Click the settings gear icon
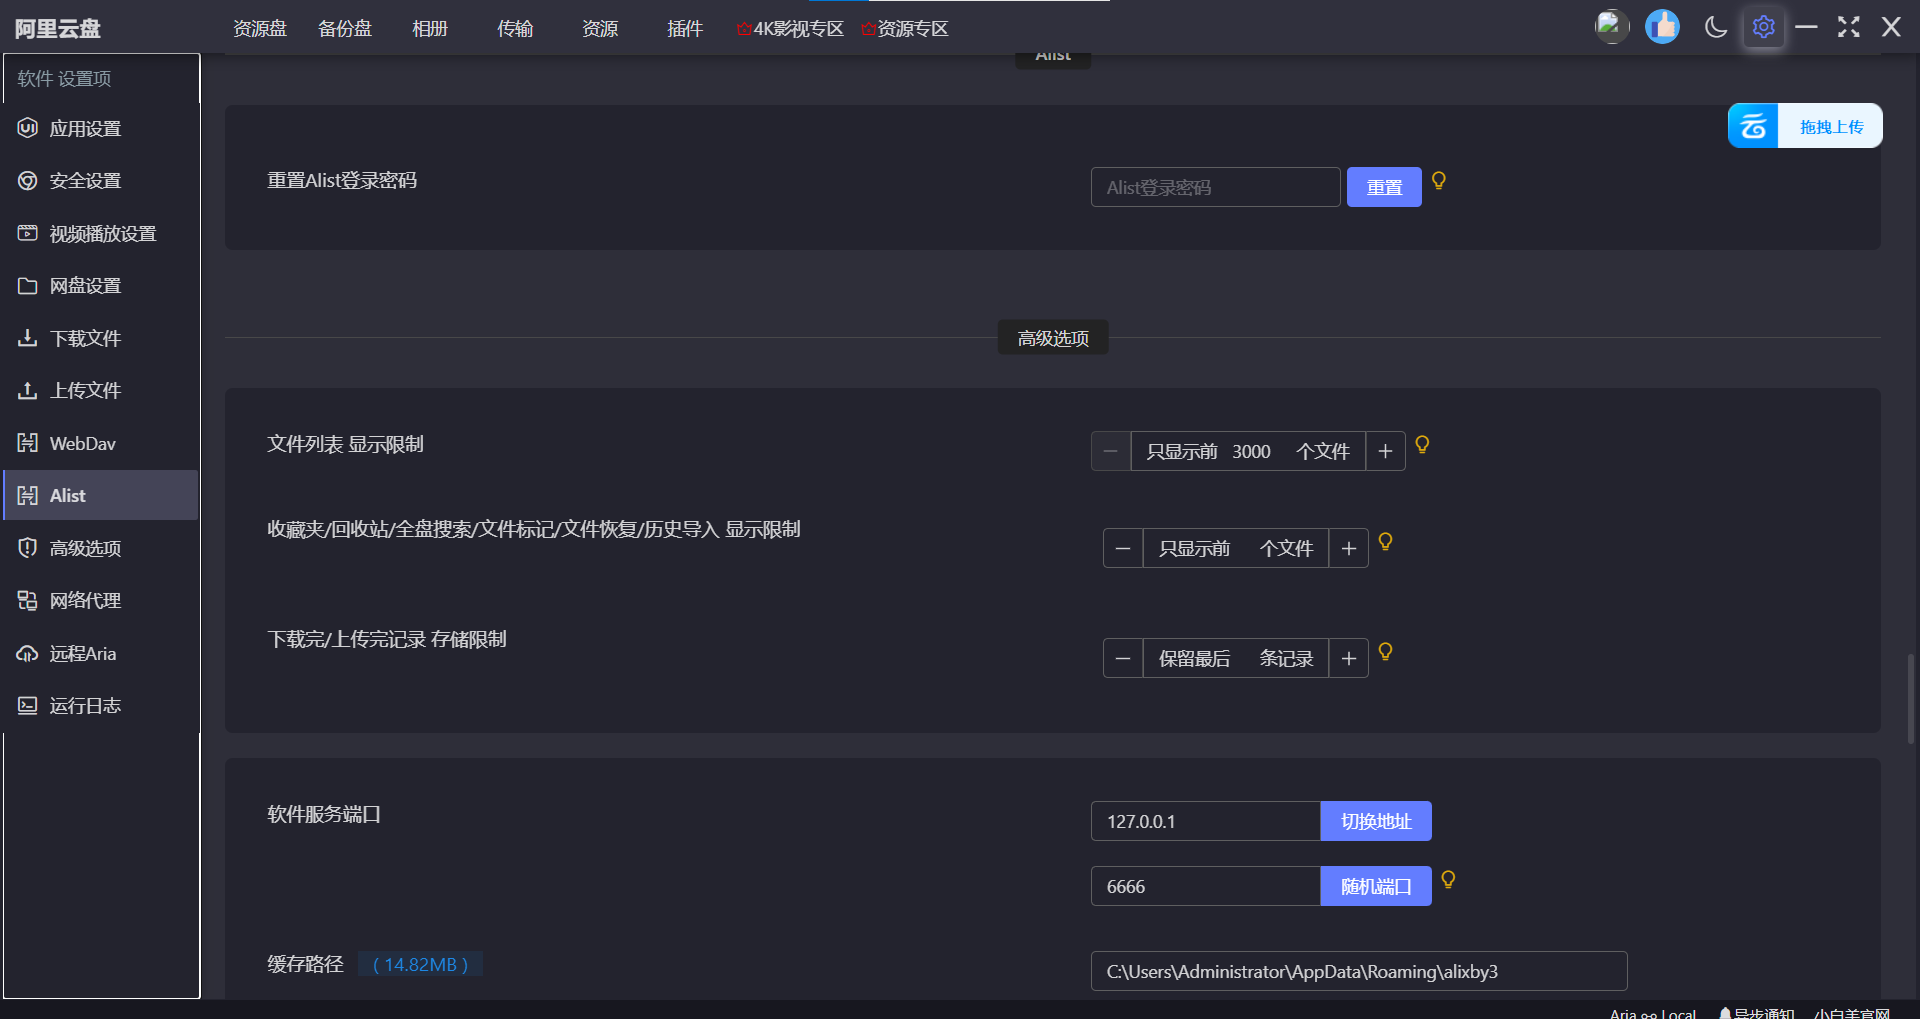Viewport: 1920px width, 1019px height. pos(1764,27)
